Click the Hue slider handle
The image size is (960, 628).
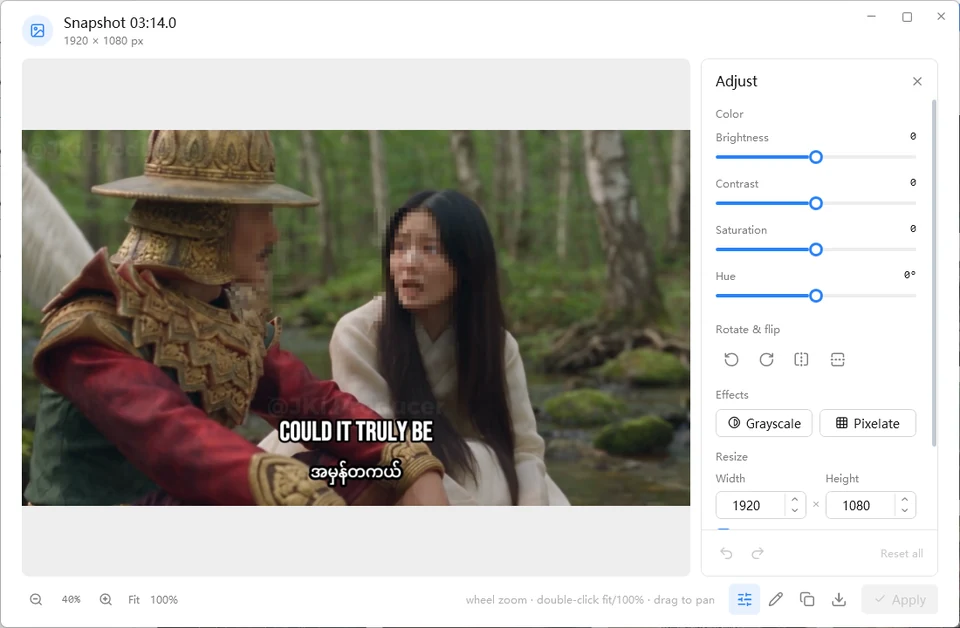[x=816, y=296]
